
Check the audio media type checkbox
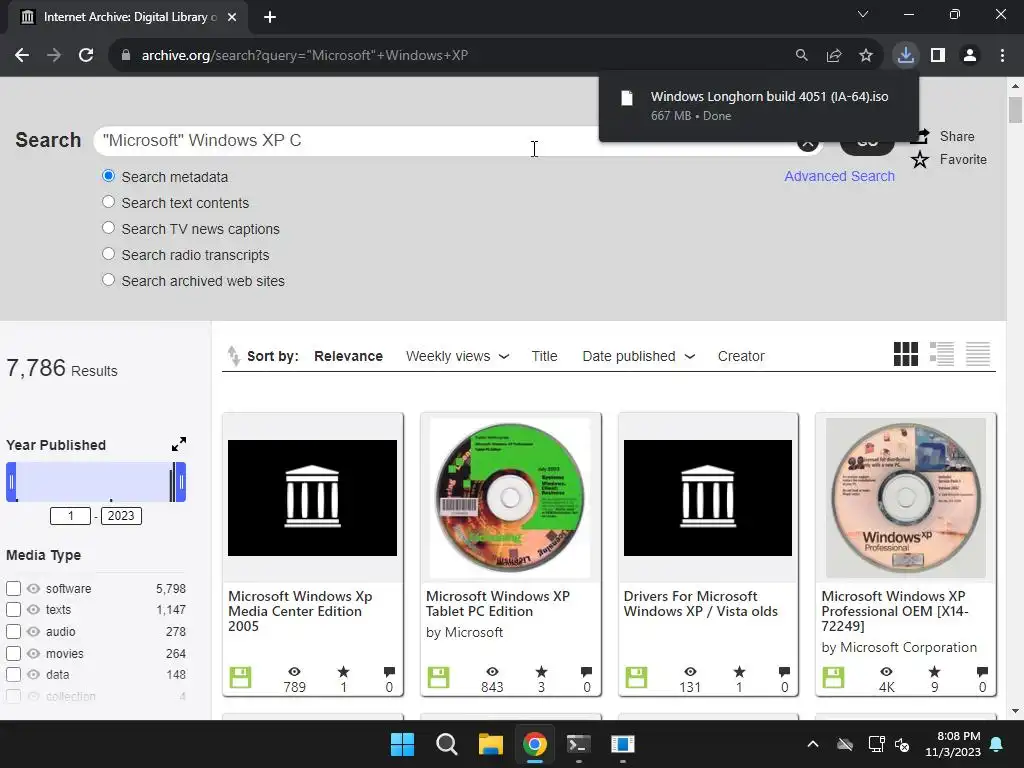point(14,632)
